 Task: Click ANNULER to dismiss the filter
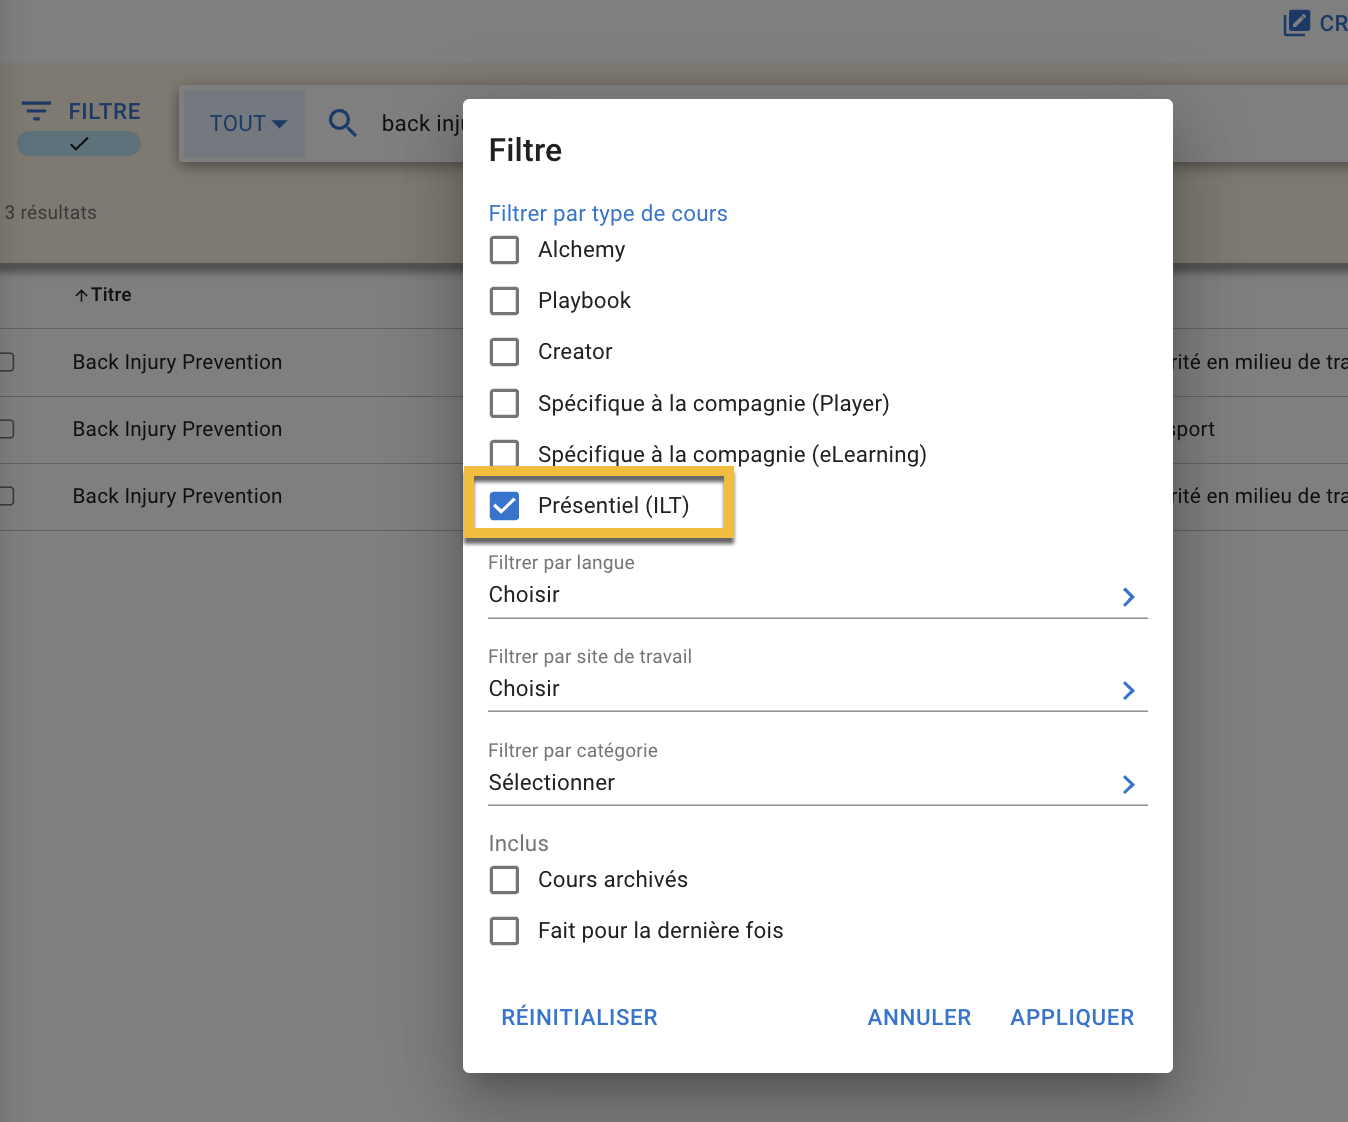coord(919,1018)
